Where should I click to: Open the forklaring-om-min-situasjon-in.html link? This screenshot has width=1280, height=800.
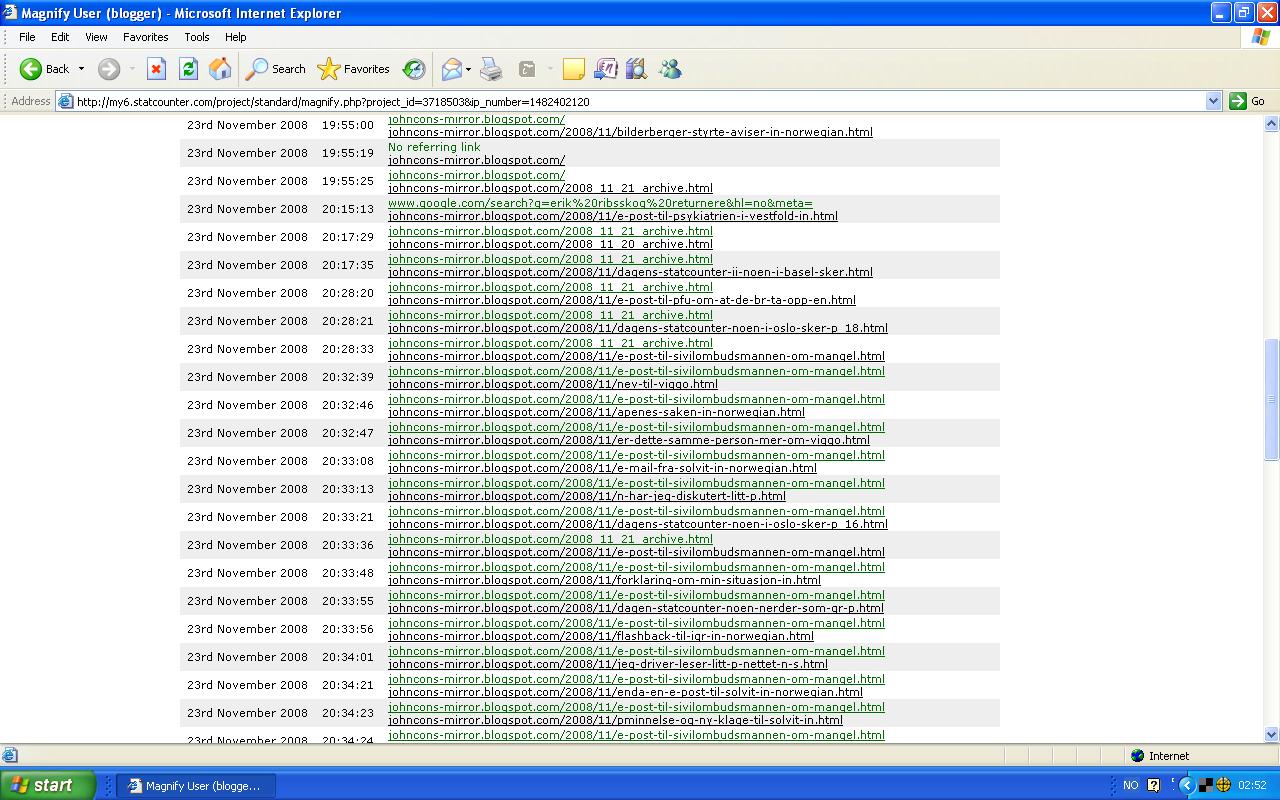(604, 580)
